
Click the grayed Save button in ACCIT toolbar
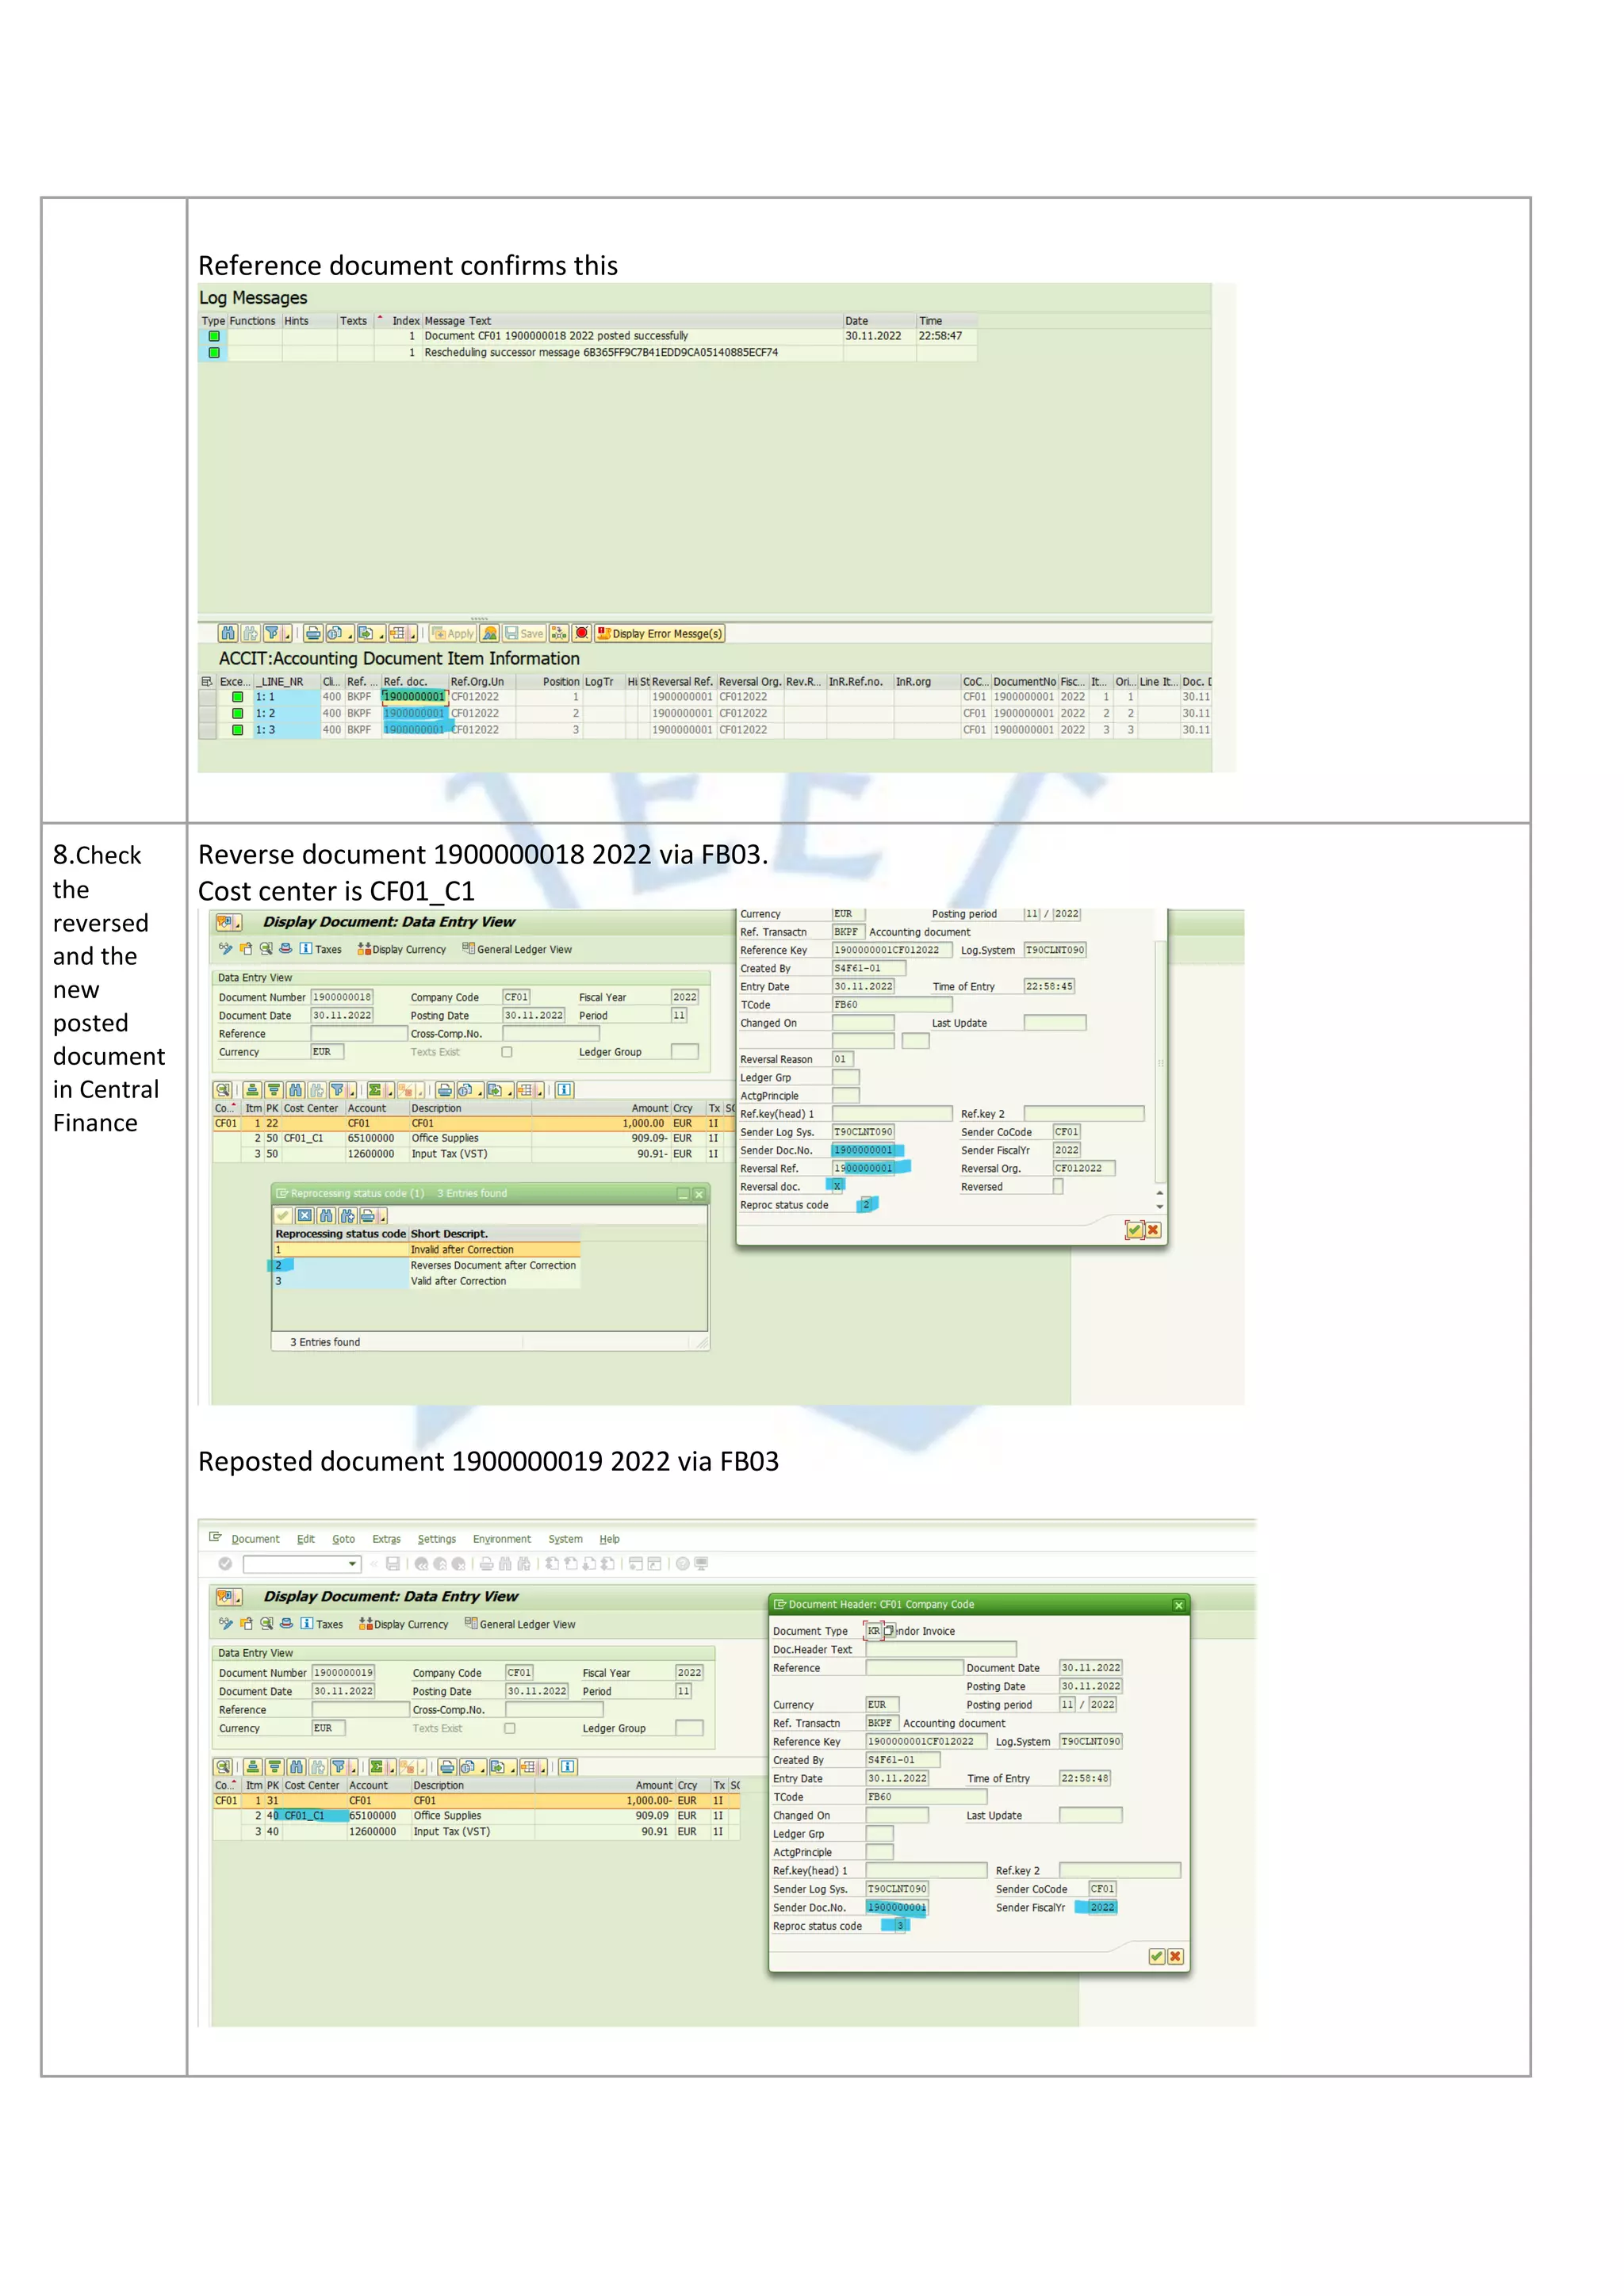coord(525,633)
